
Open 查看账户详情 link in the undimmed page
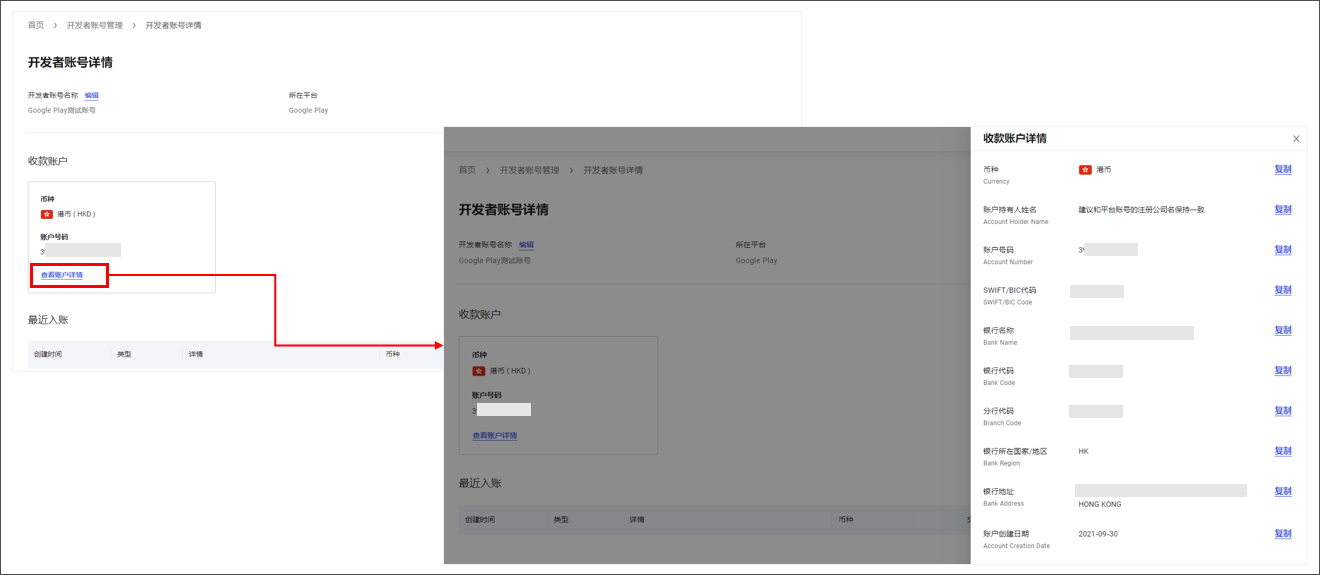pos(62,274)
